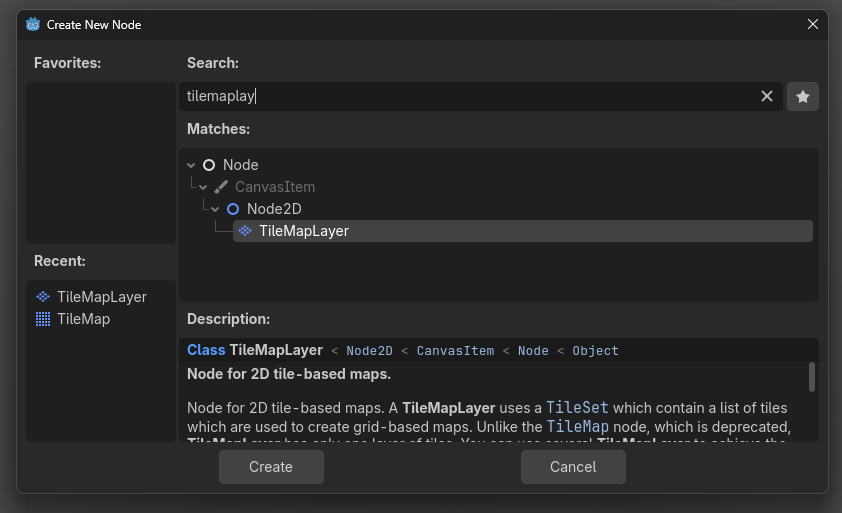
Task: Open the CanvasItem class link in description
Action: click(x=455, y=351)
